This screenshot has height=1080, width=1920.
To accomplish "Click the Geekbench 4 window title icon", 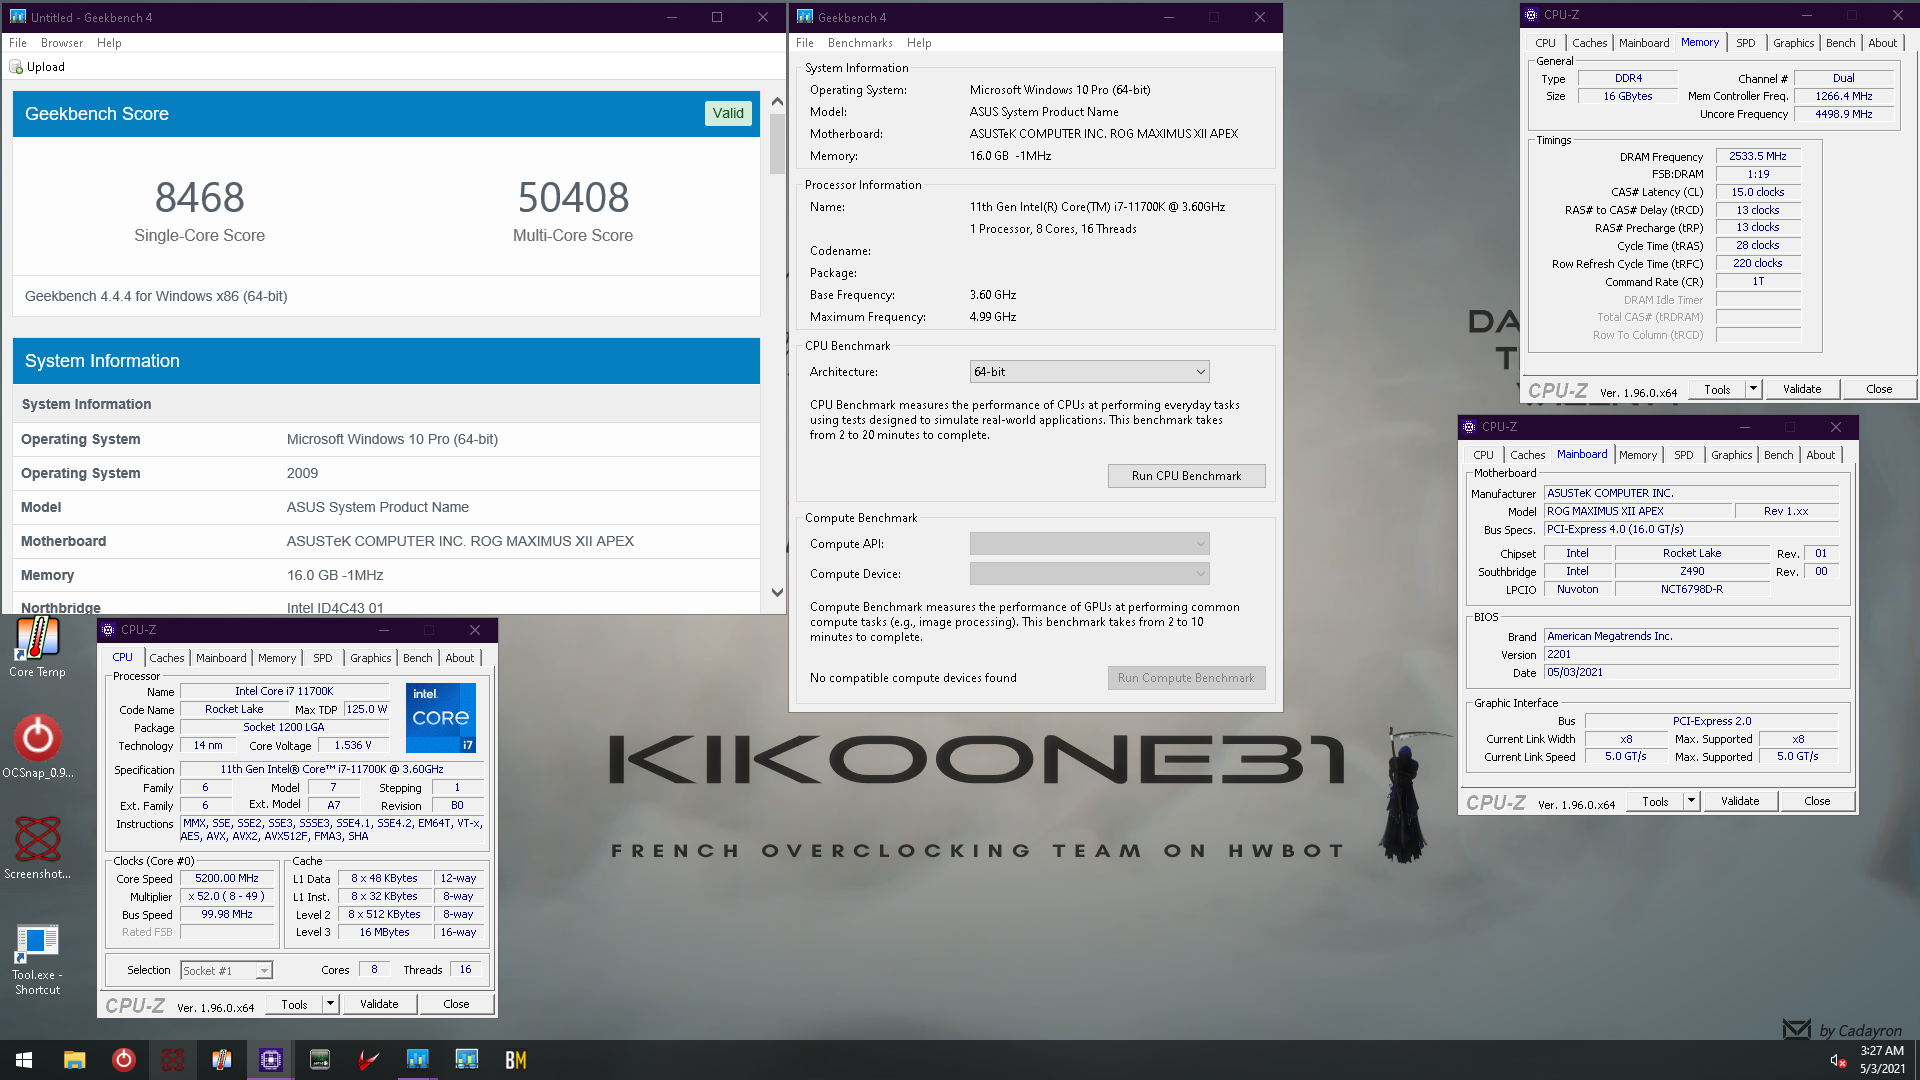I will 804,17.
